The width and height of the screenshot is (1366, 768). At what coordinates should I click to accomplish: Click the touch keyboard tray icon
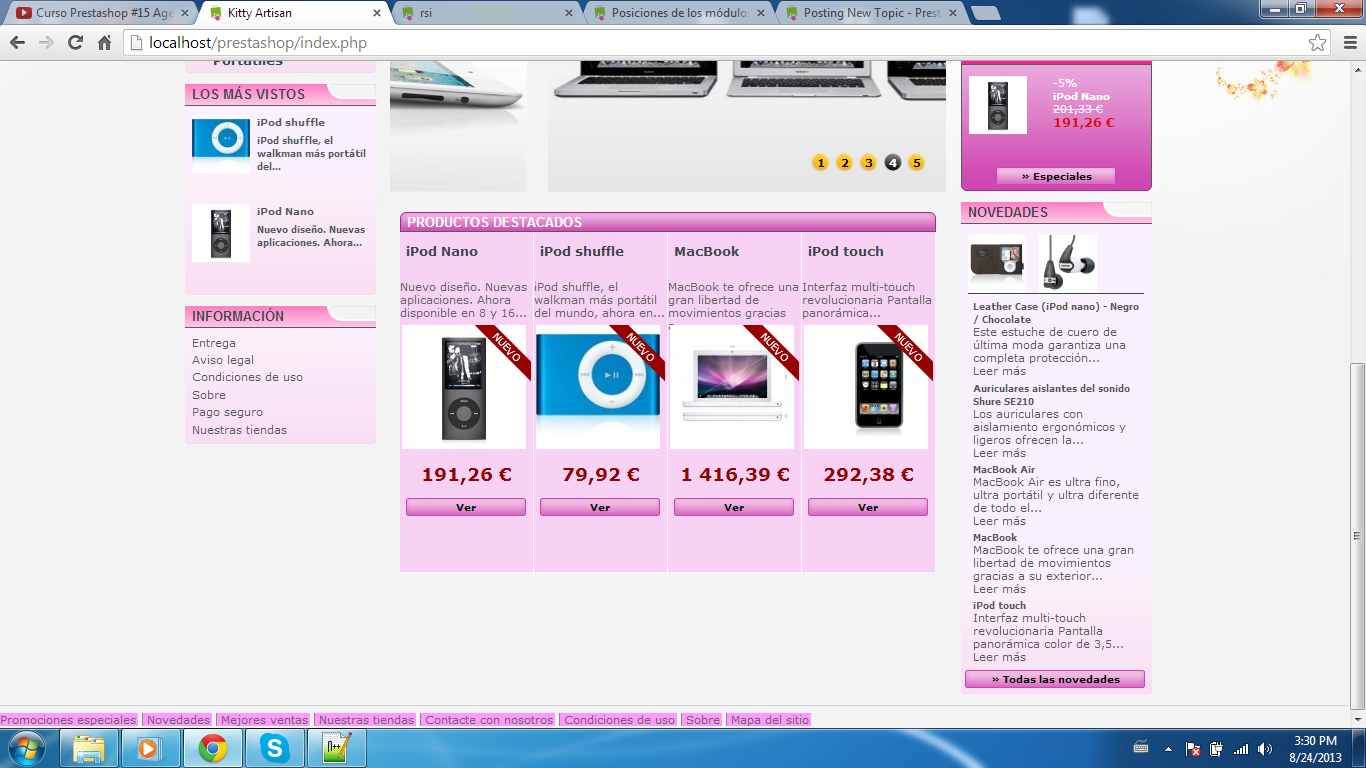click(1141, 748)
